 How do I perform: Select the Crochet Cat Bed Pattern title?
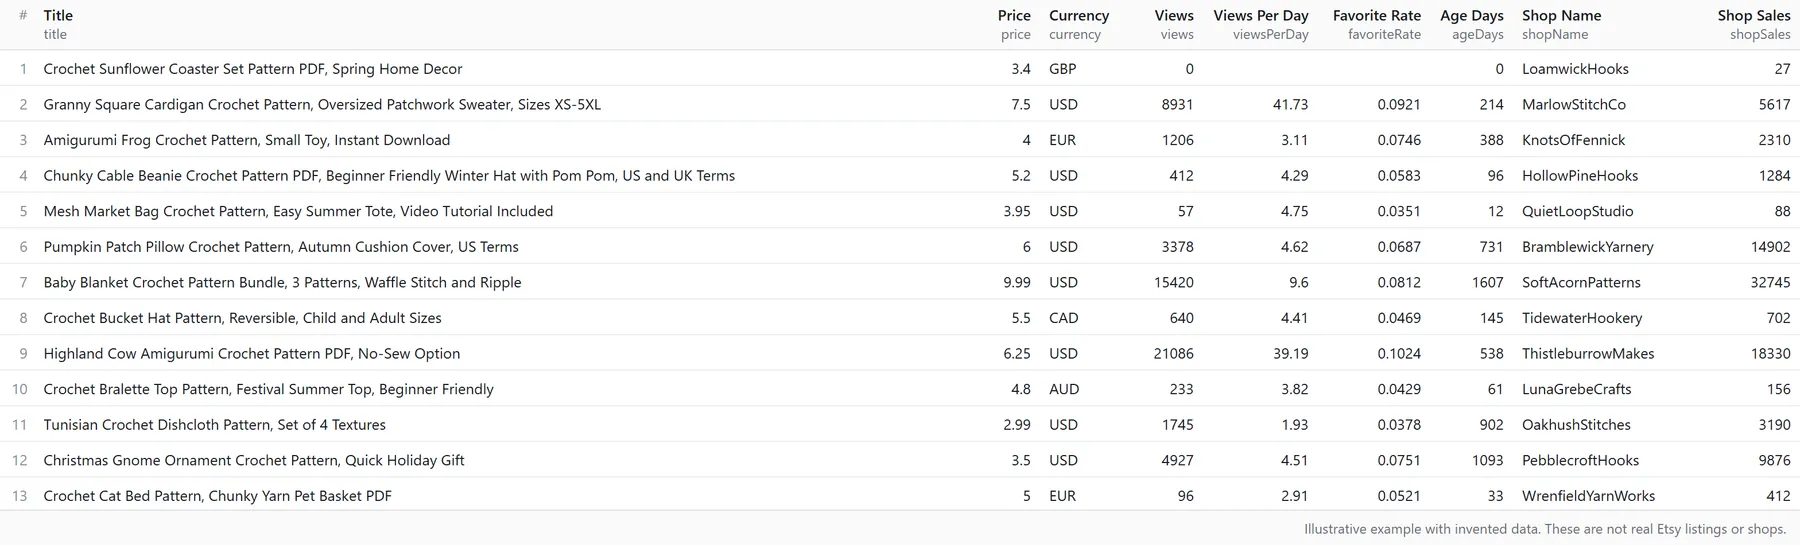[x=218, y=495]
